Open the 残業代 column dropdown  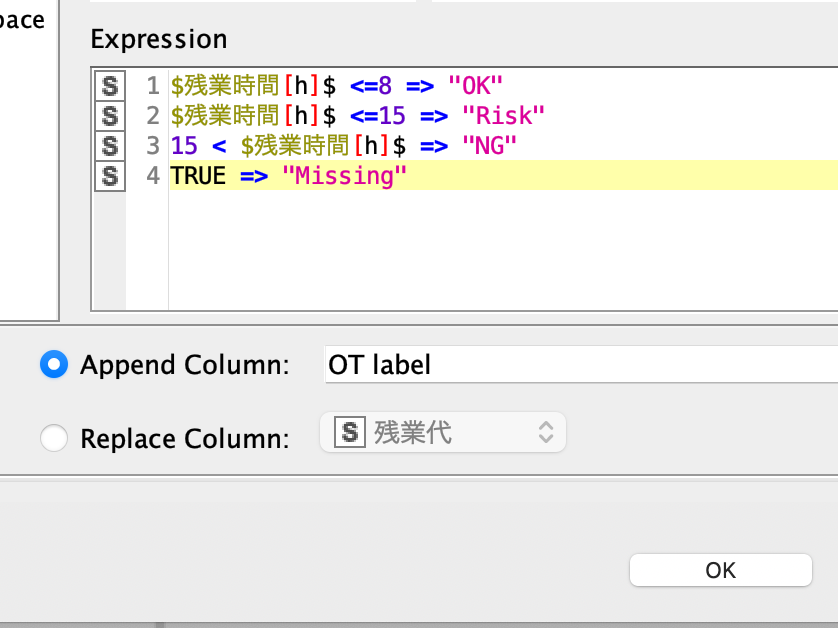tap(443, 432)
